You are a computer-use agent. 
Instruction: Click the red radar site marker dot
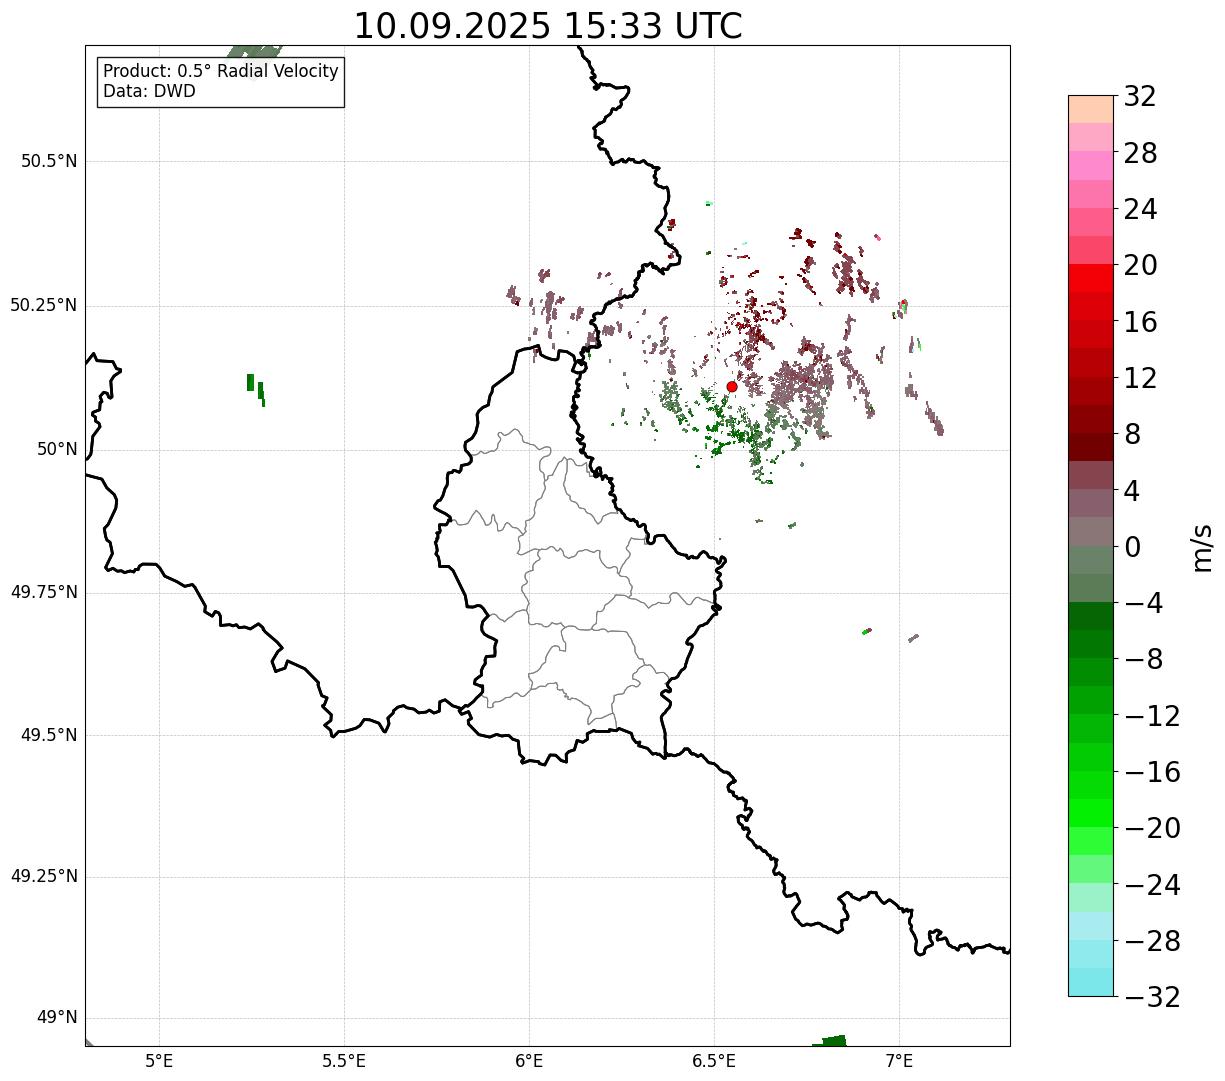click(732, 386)
